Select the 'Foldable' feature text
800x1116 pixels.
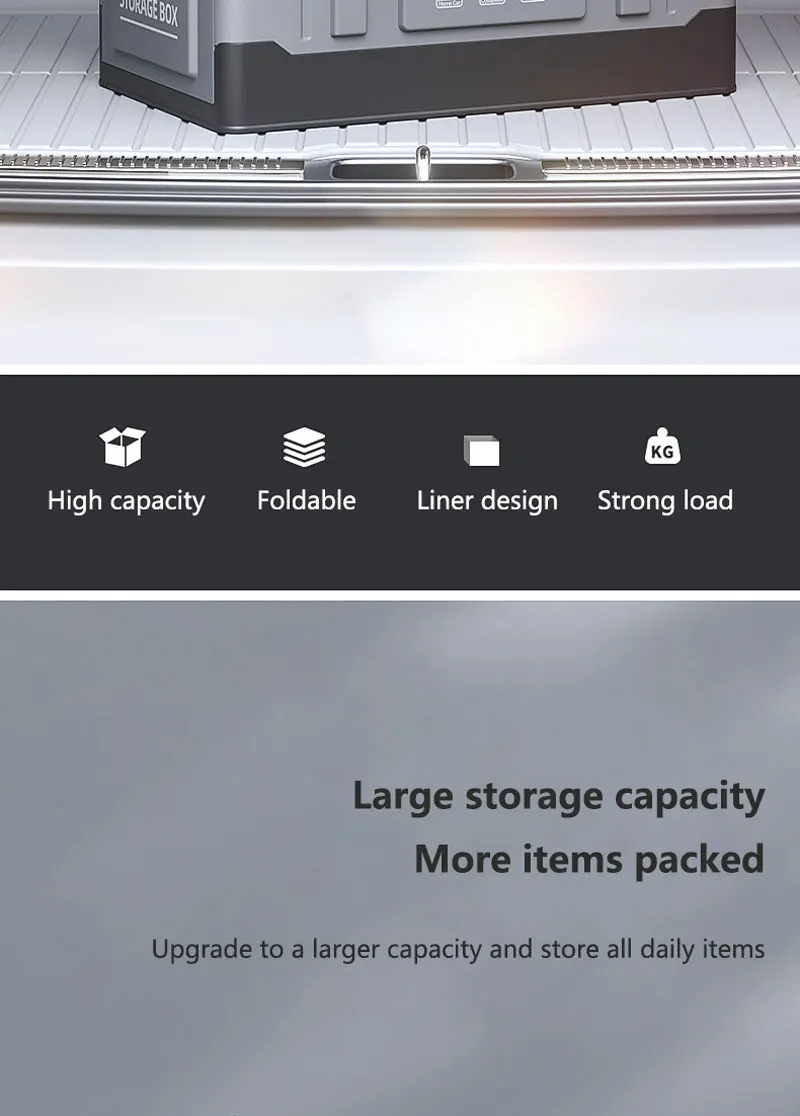[306, 500]
